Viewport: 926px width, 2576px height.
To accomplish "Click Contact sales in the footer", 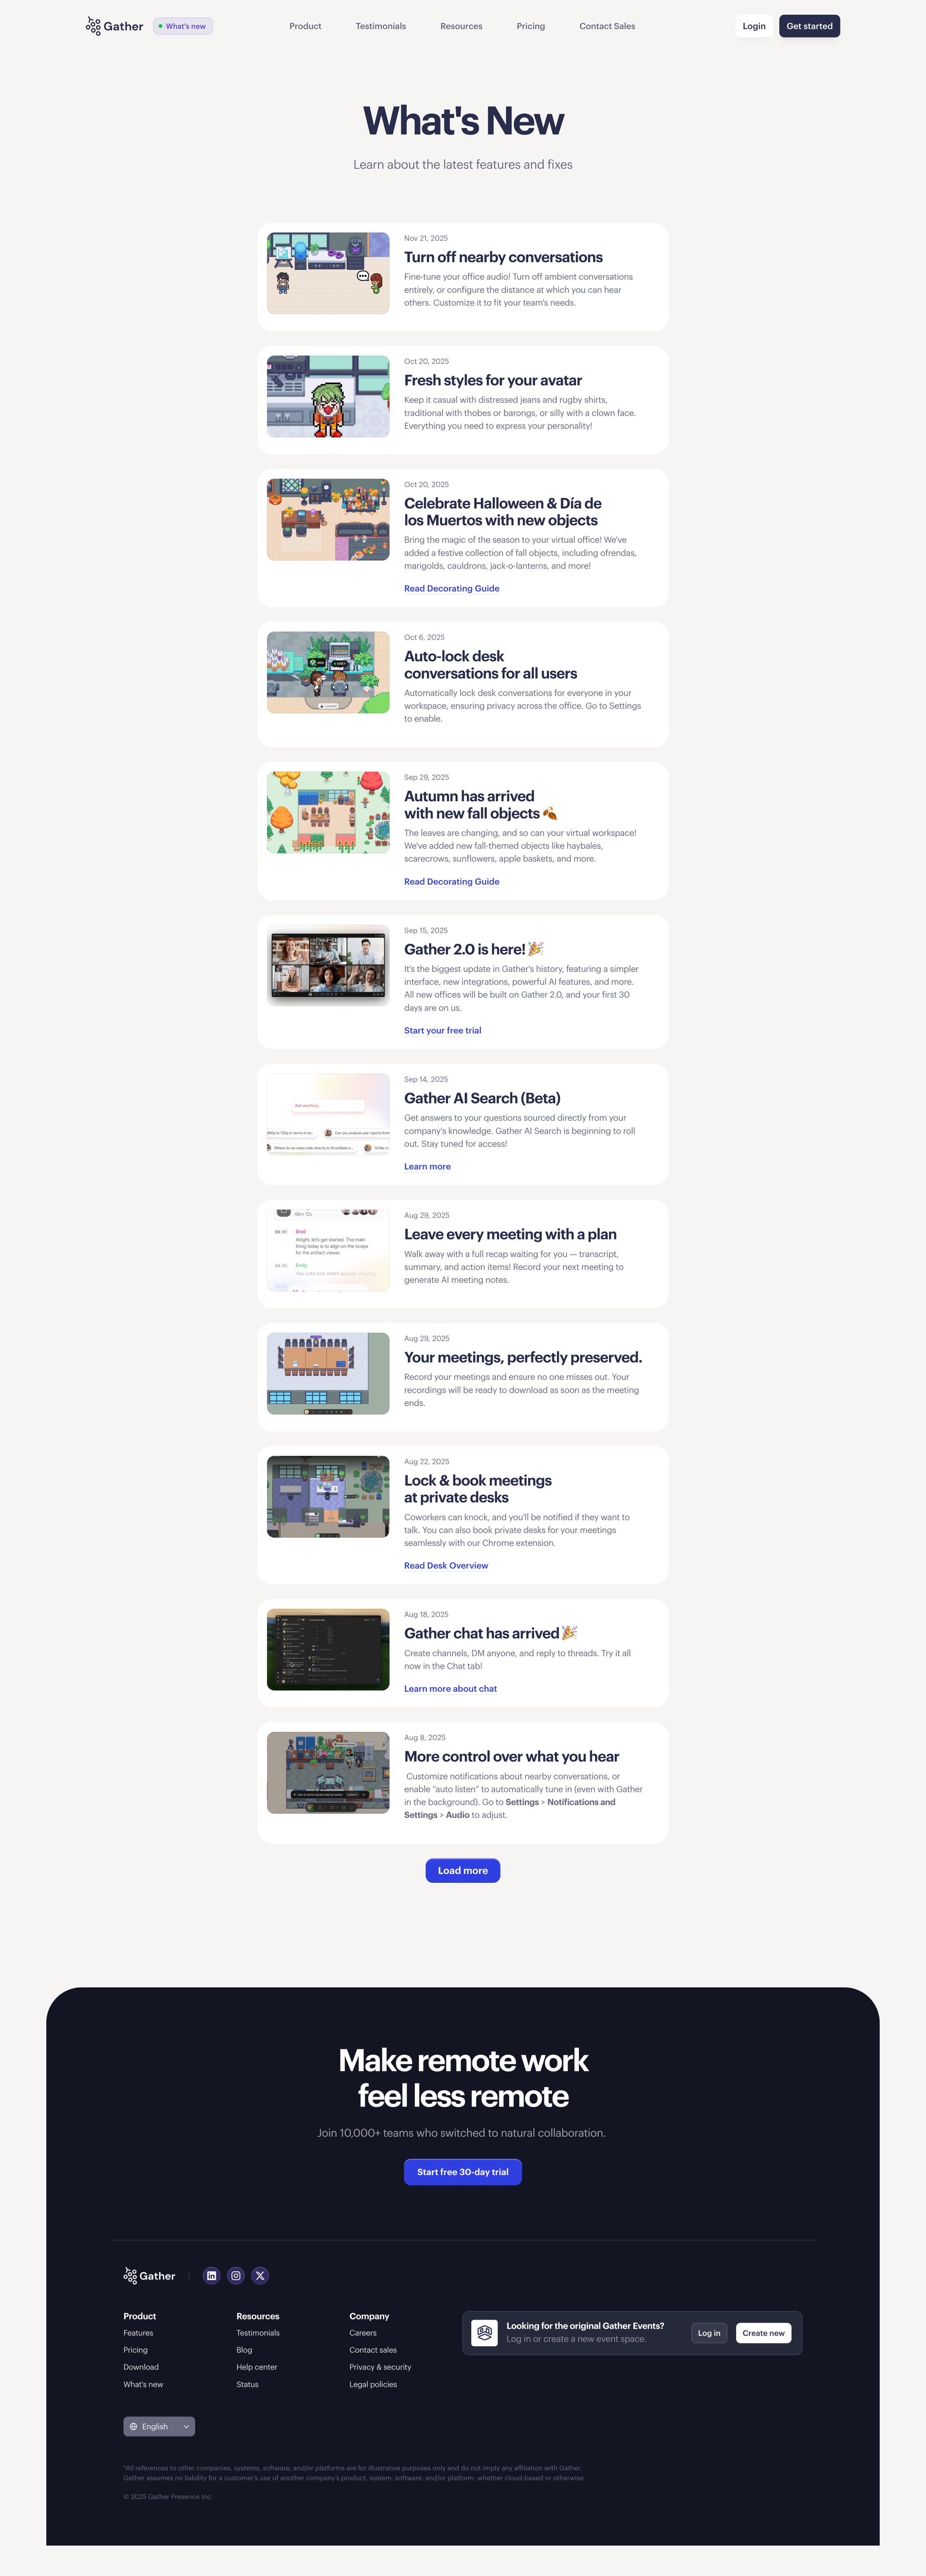I will (x=373, y=2350).
